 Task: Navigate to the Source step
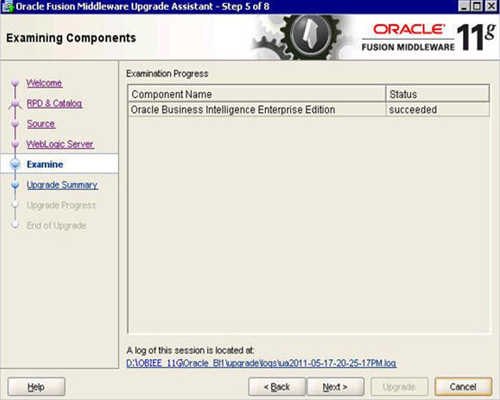click(x=41, y=124)
